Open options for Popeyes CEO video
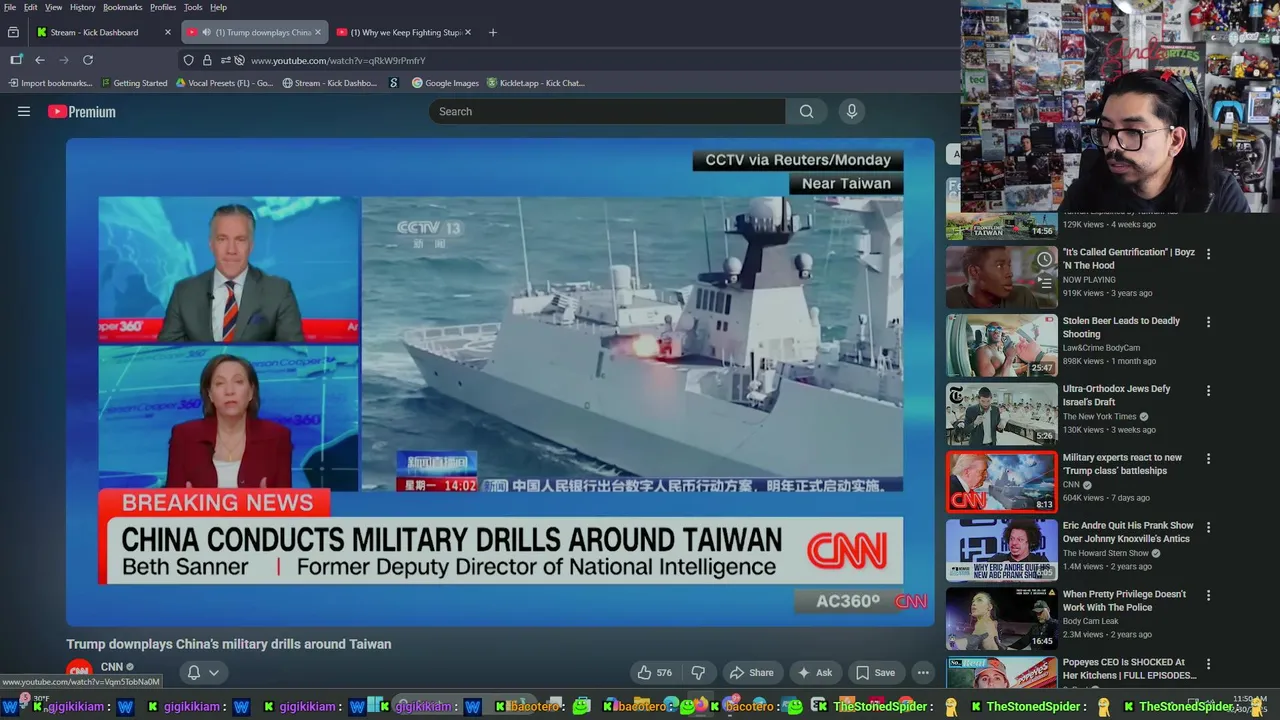This screenshot has height=720, width=1280. click(x=1208, y=663)
